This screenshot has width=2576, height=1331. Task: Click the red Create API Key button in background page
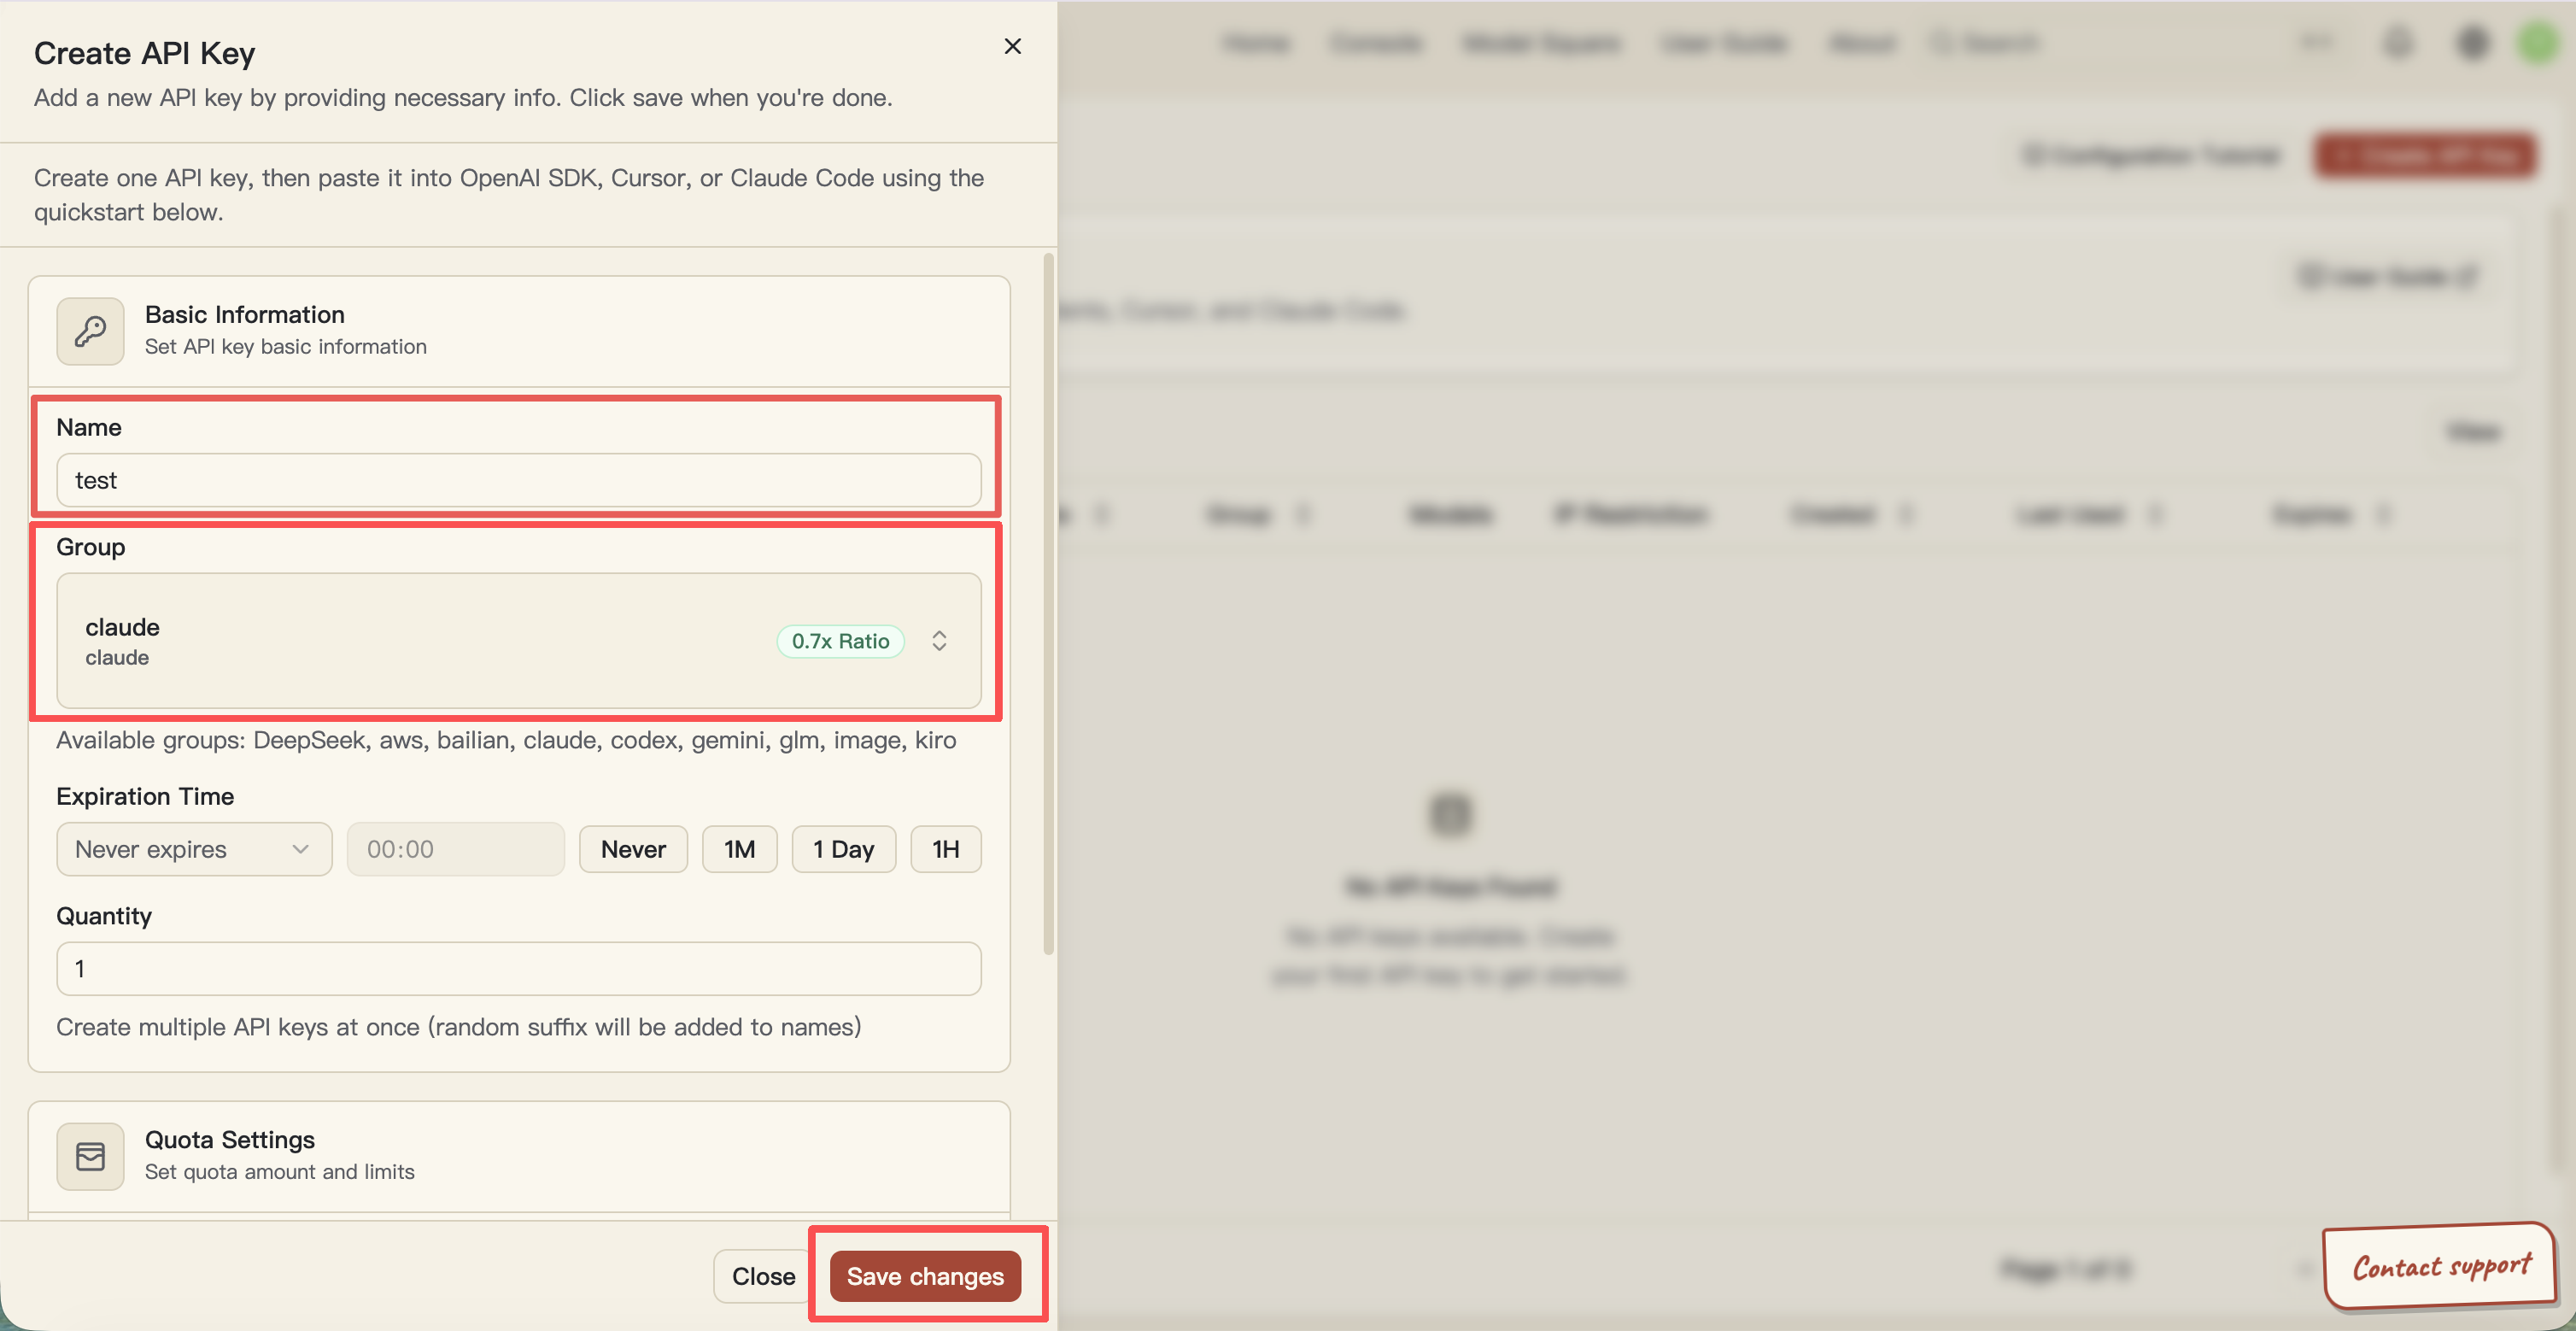tap(2426, 156)
